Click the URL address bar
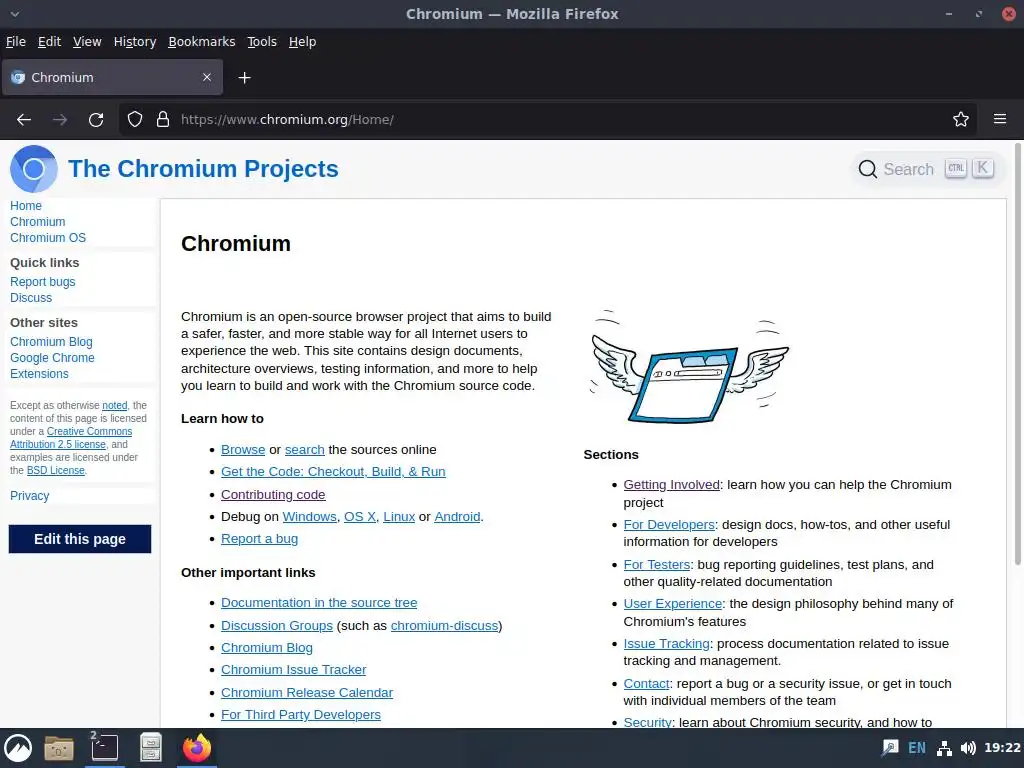The image size is (1024, 768). pyautogui.click(x=549, y=120)
